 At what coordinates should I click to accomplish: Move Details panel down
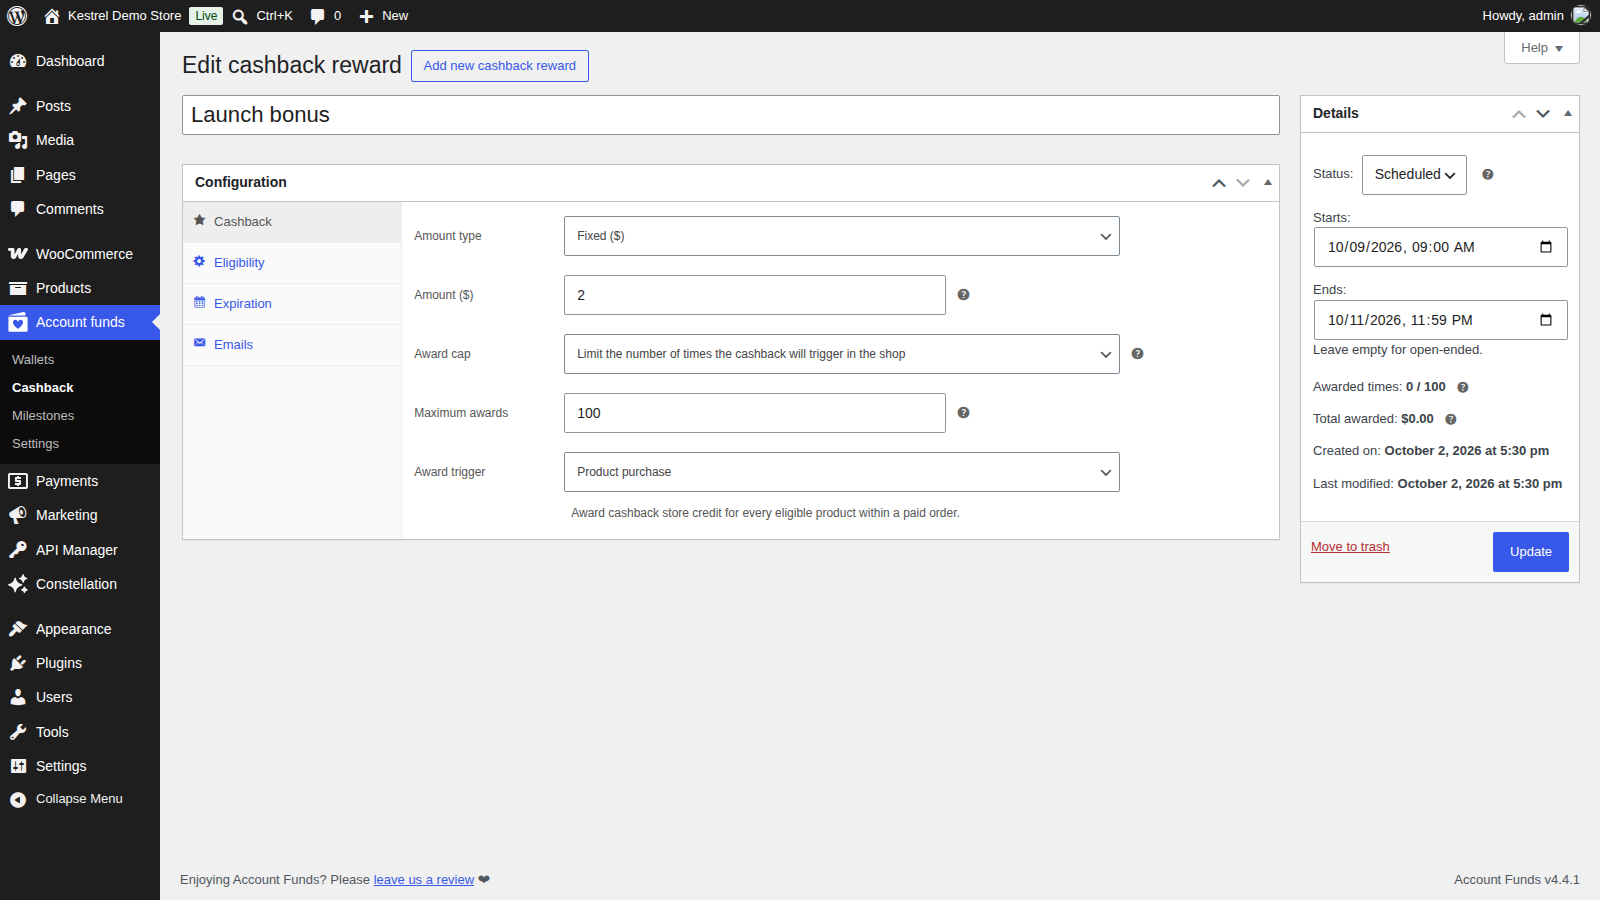pyautogui.click(x=1543, y=114)
